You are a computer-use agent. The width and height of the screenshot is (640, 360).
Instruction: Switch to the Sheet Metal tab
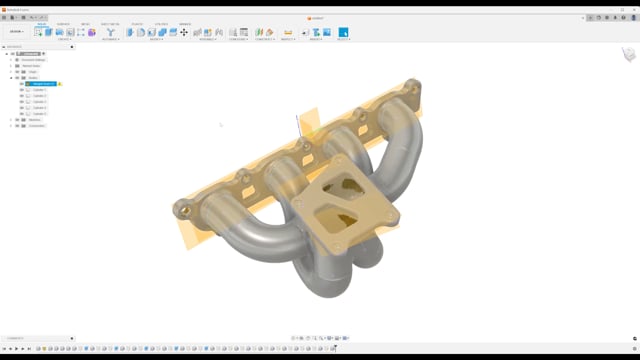pyautogui.click(x=110, y=24)
